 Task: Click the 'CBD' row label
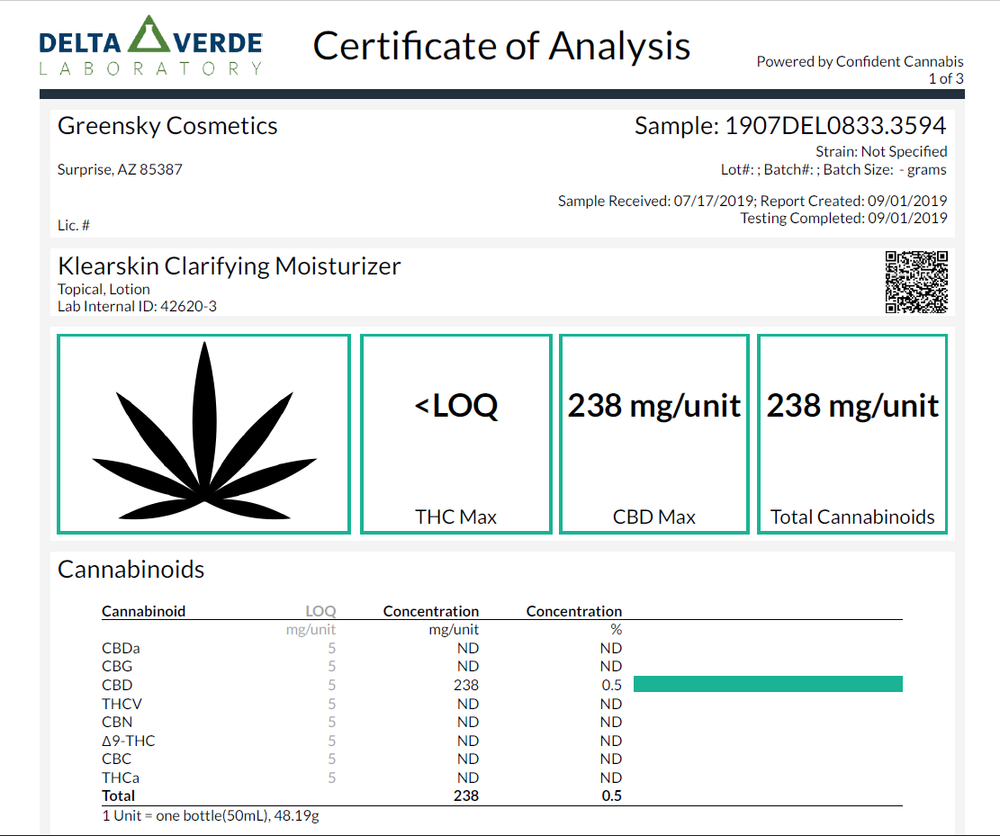[x=117, y=685]
